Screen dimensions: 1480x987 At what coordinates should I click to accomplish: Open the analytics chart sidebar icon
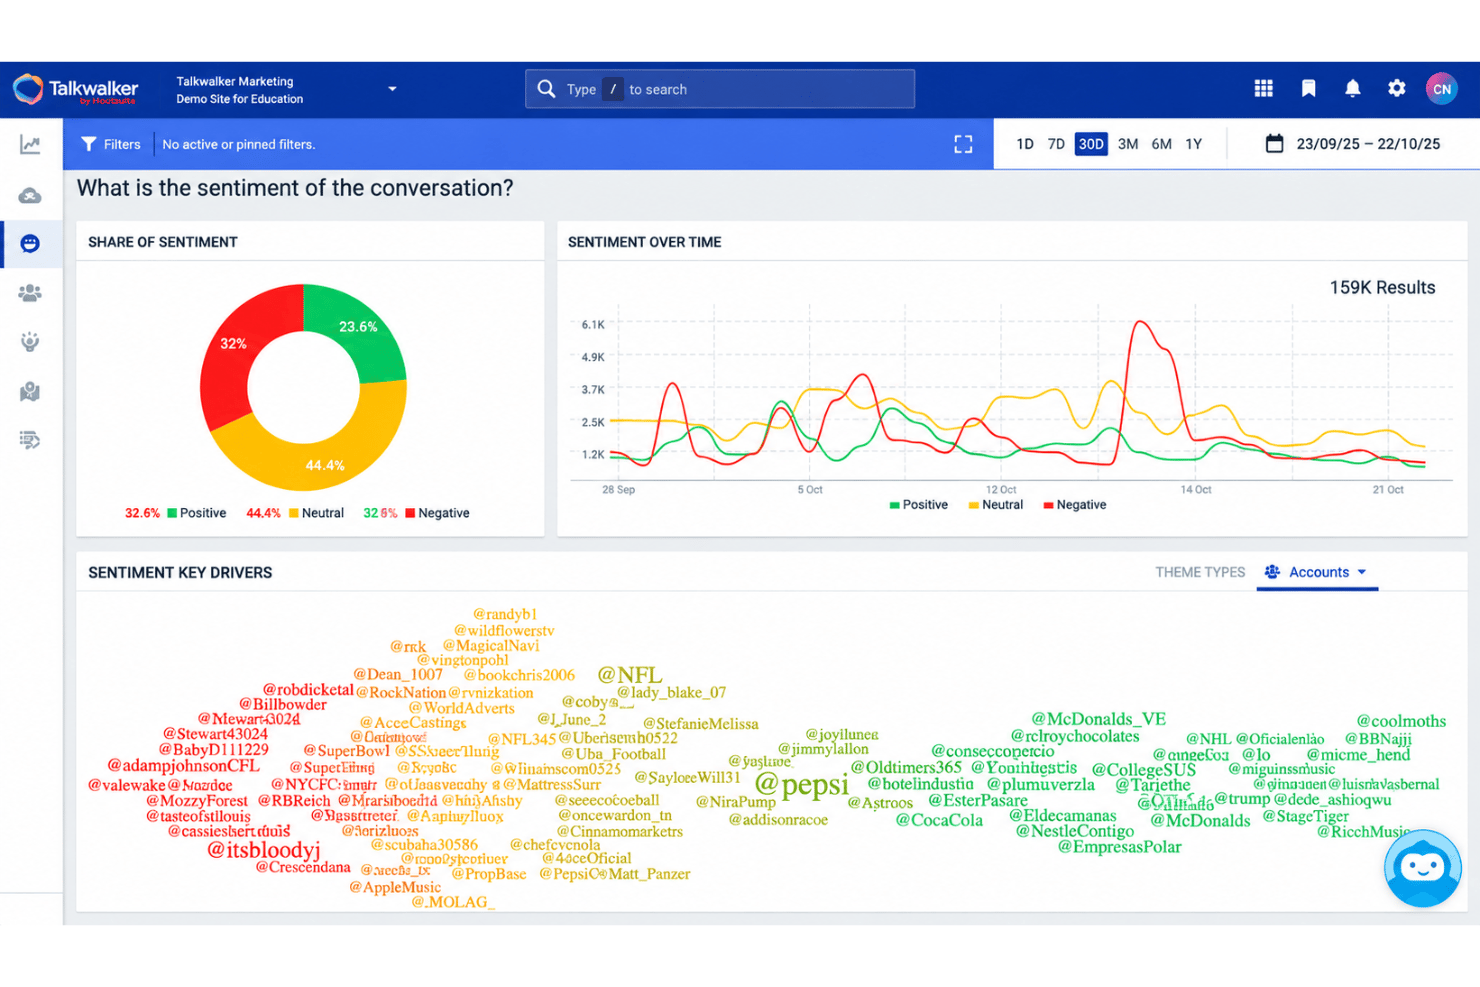tap(30, 145)
